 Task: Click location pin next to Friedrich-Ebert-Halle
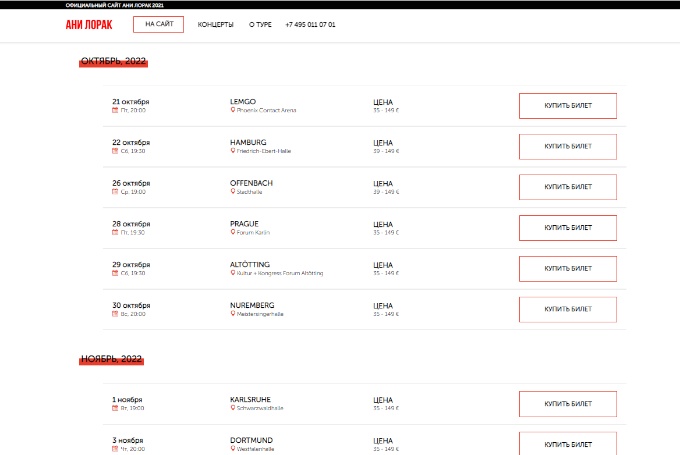[x=233, y=151]
